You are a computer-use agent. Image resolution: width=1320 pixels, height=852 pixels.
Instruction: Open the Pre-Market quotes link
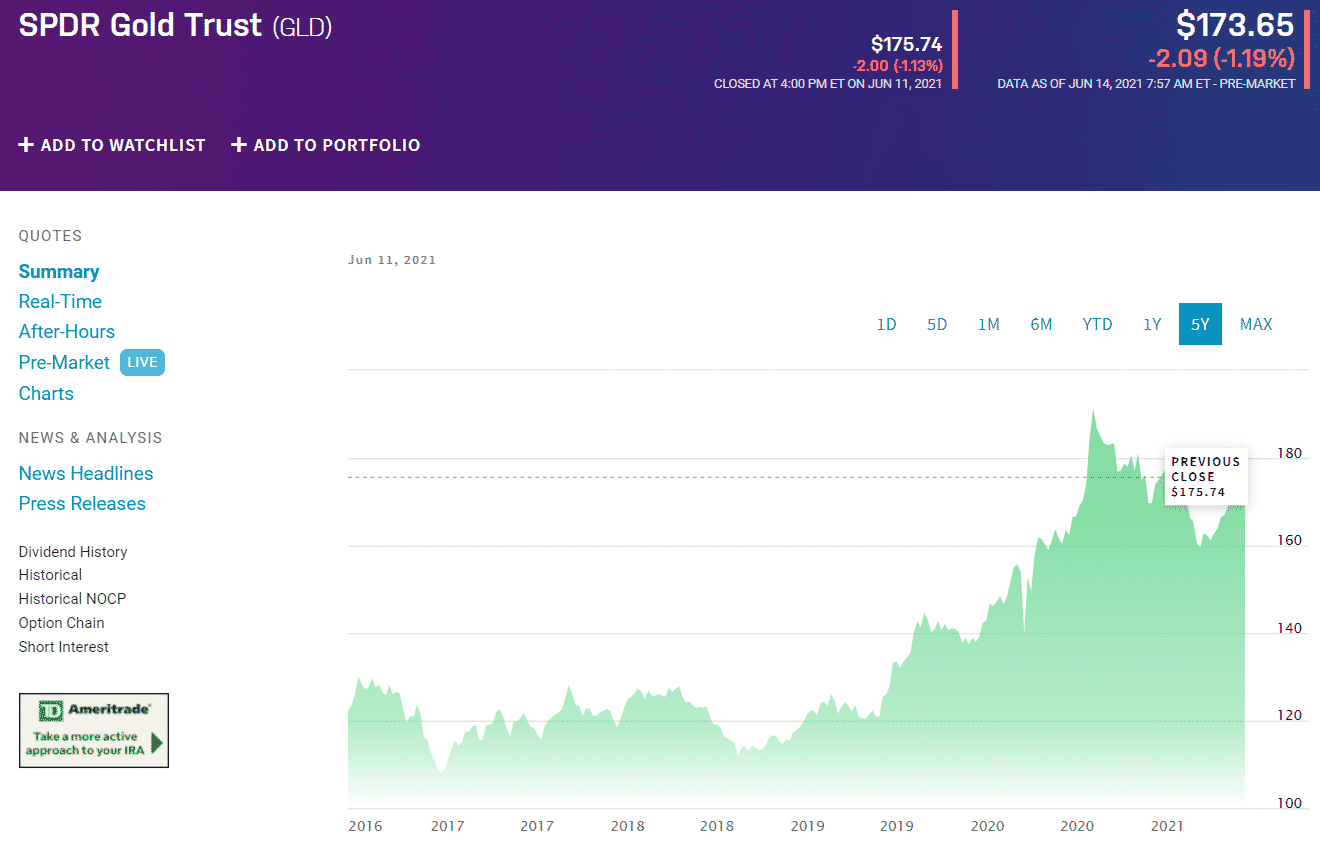pyautogui.click(x=64, y=363)
